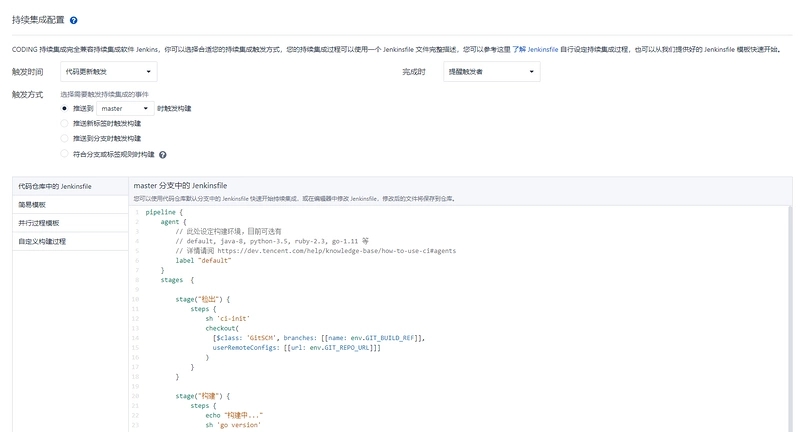Click the GitSCM branches code line

pos(319,338)
